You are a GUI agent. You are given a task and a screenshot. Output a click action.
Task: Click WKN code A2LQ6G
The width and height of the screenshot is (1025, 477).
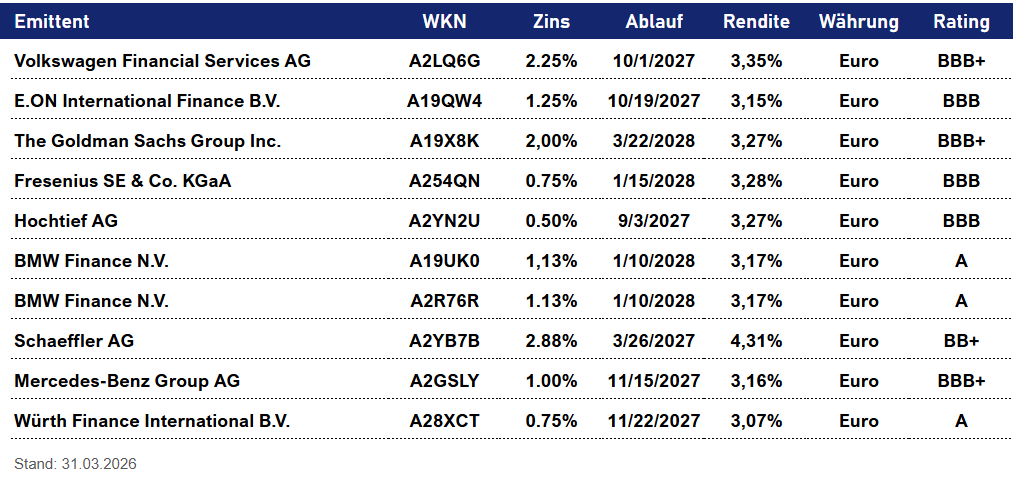click(x=444, y=61)
